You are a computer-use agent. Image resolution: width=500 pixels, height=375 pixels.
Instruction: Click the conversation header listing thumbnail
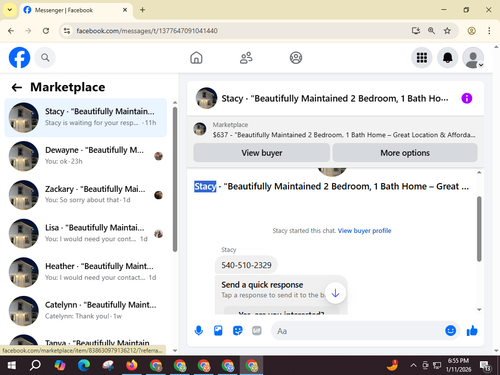[x=206, y=98]
